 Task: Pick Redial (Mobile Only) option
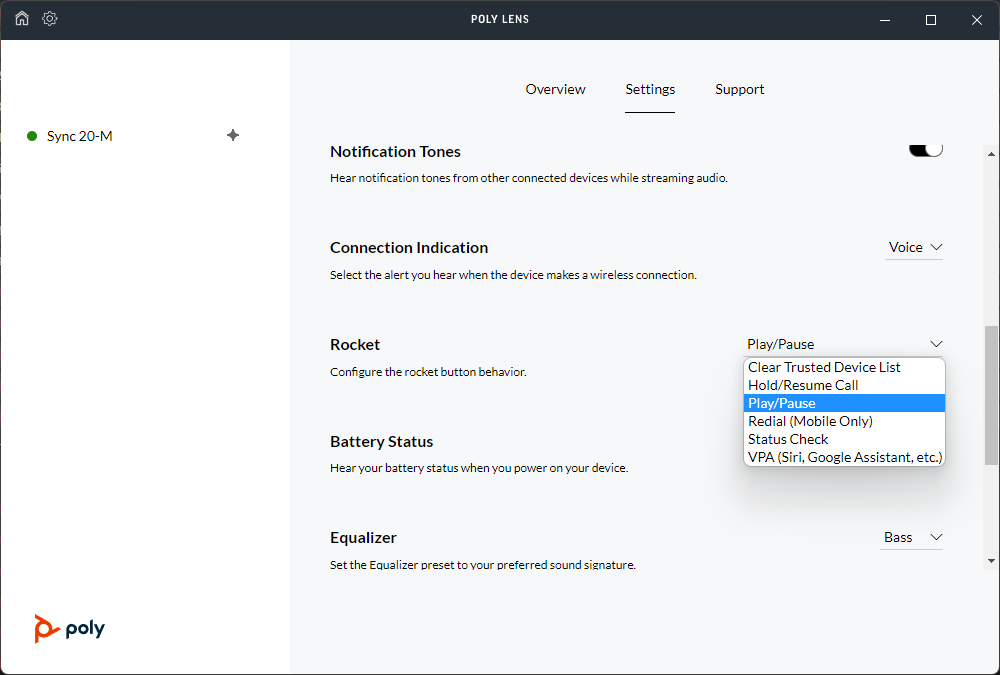(810, 421)
